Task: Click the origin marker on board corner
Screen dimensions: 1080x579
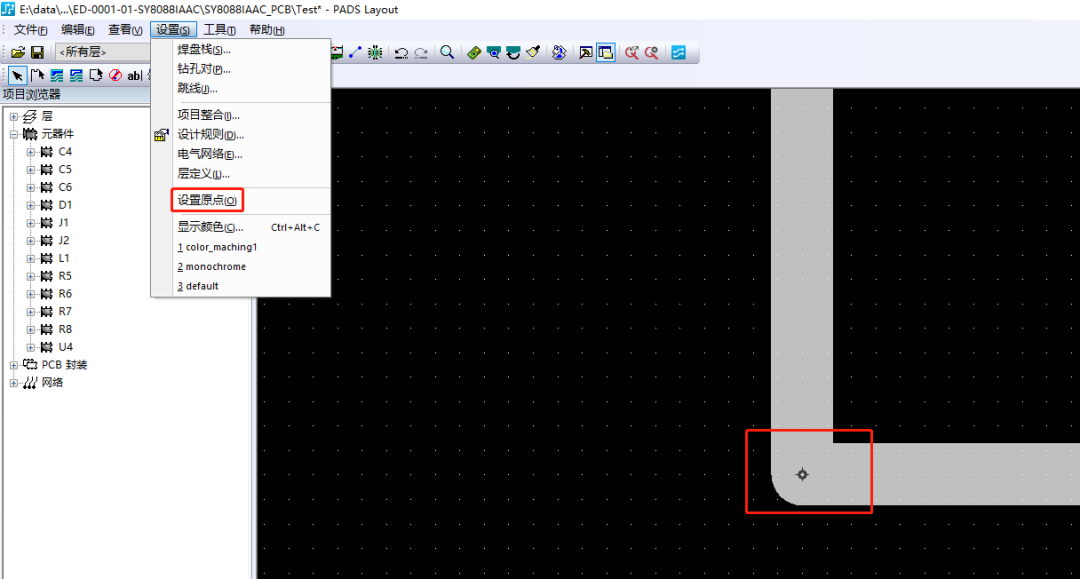Action: click(x=802, y=474)
